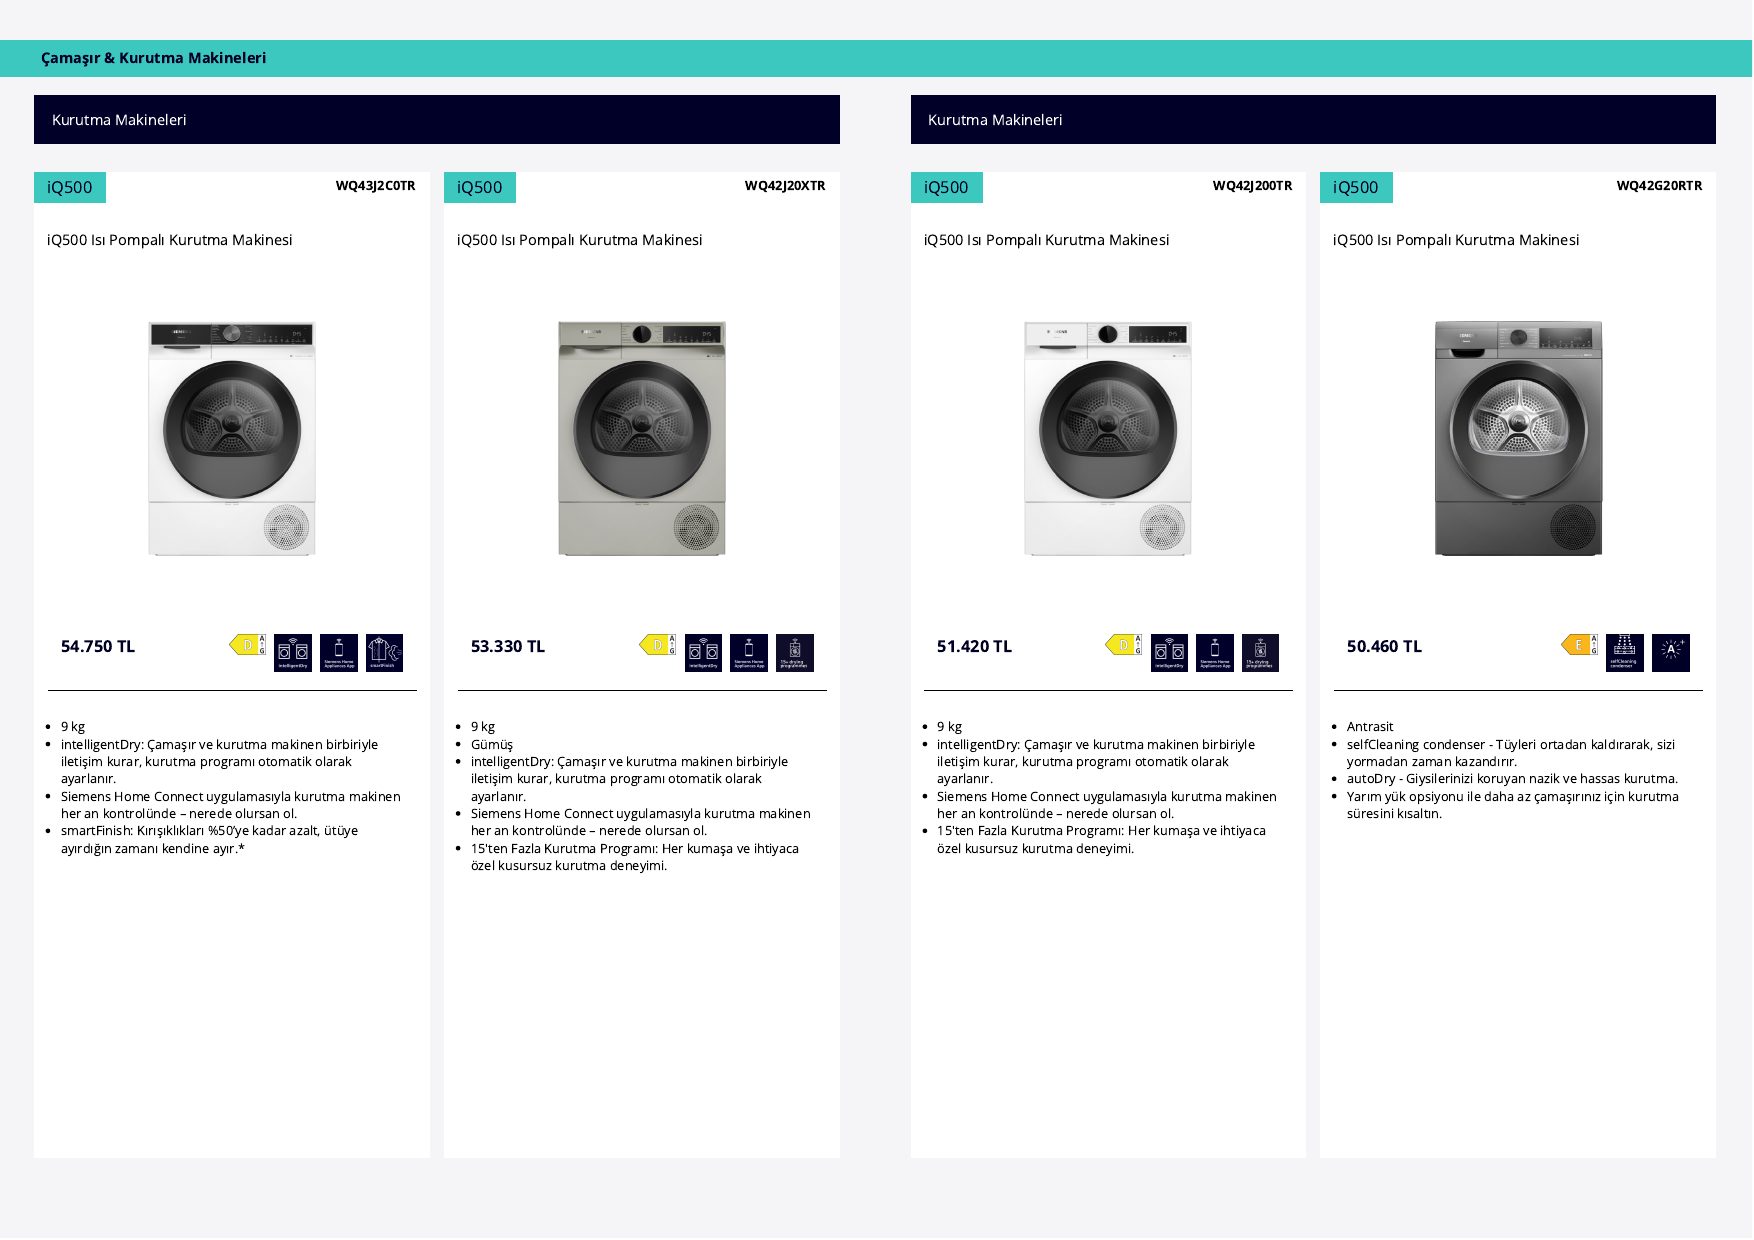Click the Siemens Home Connect bullet under 53.330 TL
Image resolution: width=1754 pixels, height=1240 pixels.
click(x=640, y=822)
